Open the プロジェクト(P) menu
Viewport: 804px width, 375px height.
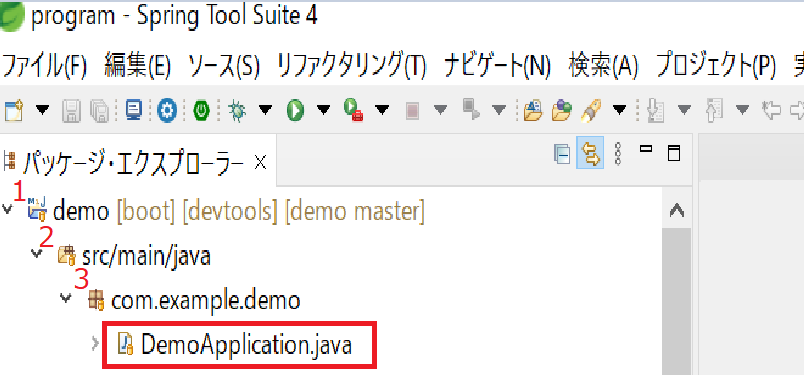click(x=716, y=66)
